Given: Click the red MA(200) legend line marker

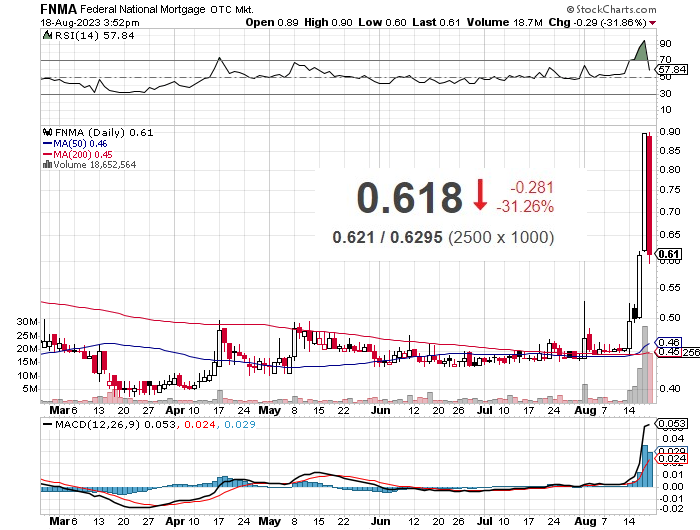Looking at the screenshot, I should click(47, 154).
